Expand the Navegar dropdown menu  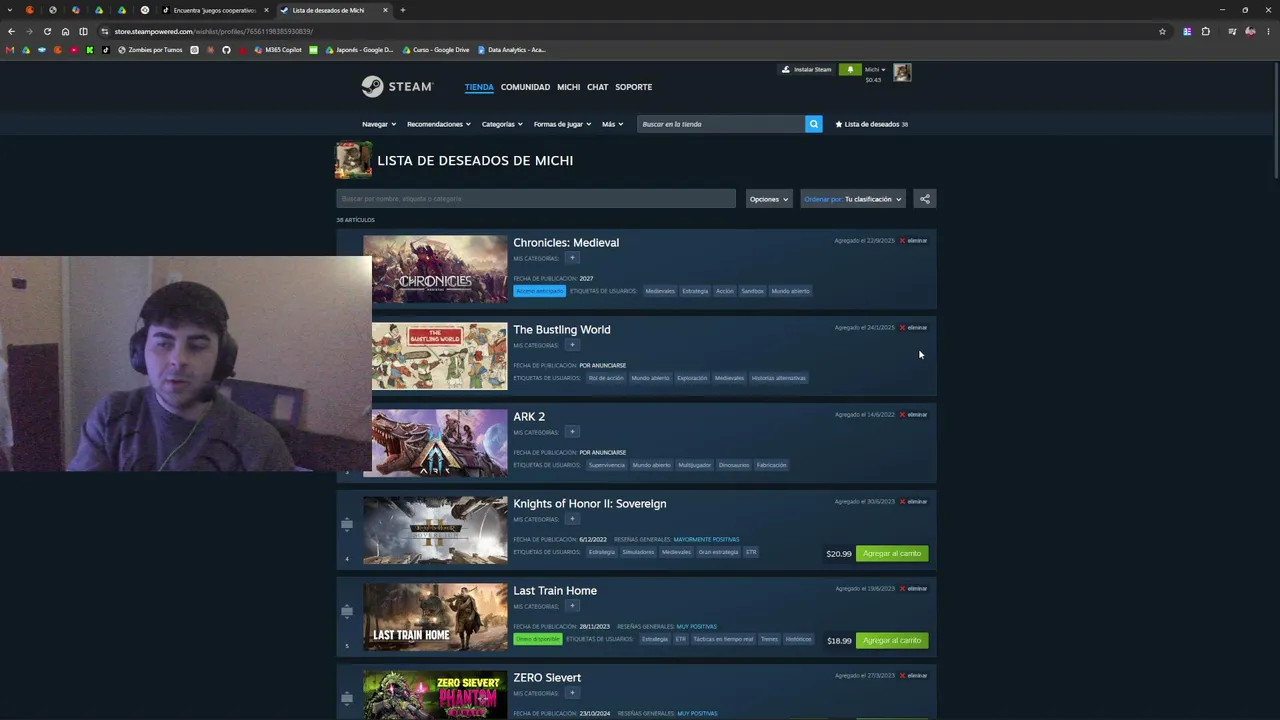coord(379,124)
